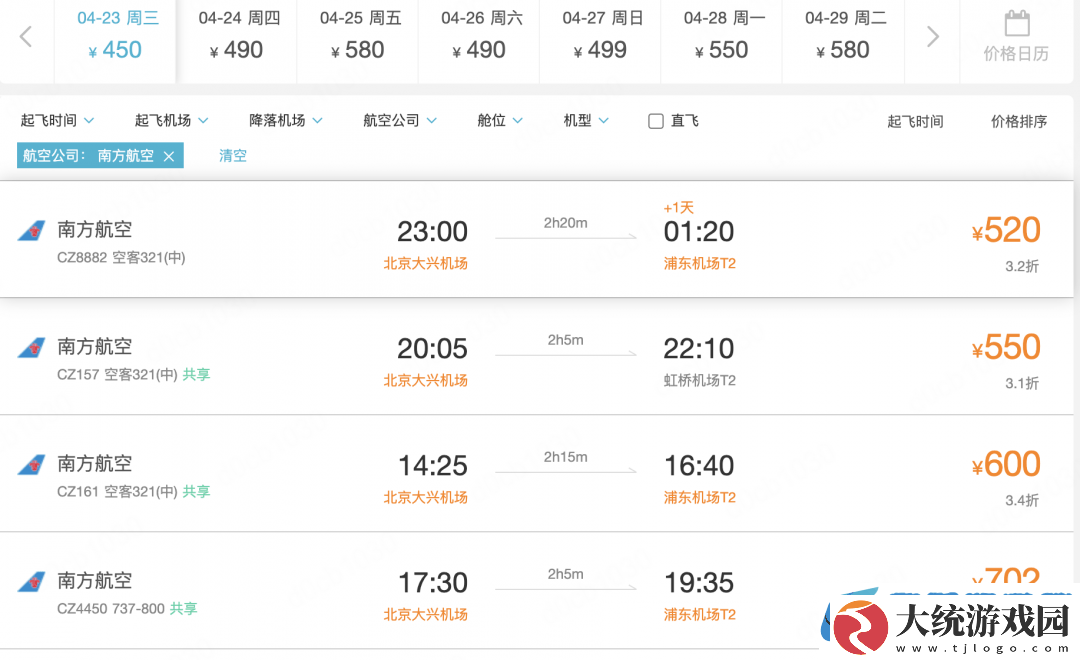Click the airline logo on flight CZ157

[32, 348]
